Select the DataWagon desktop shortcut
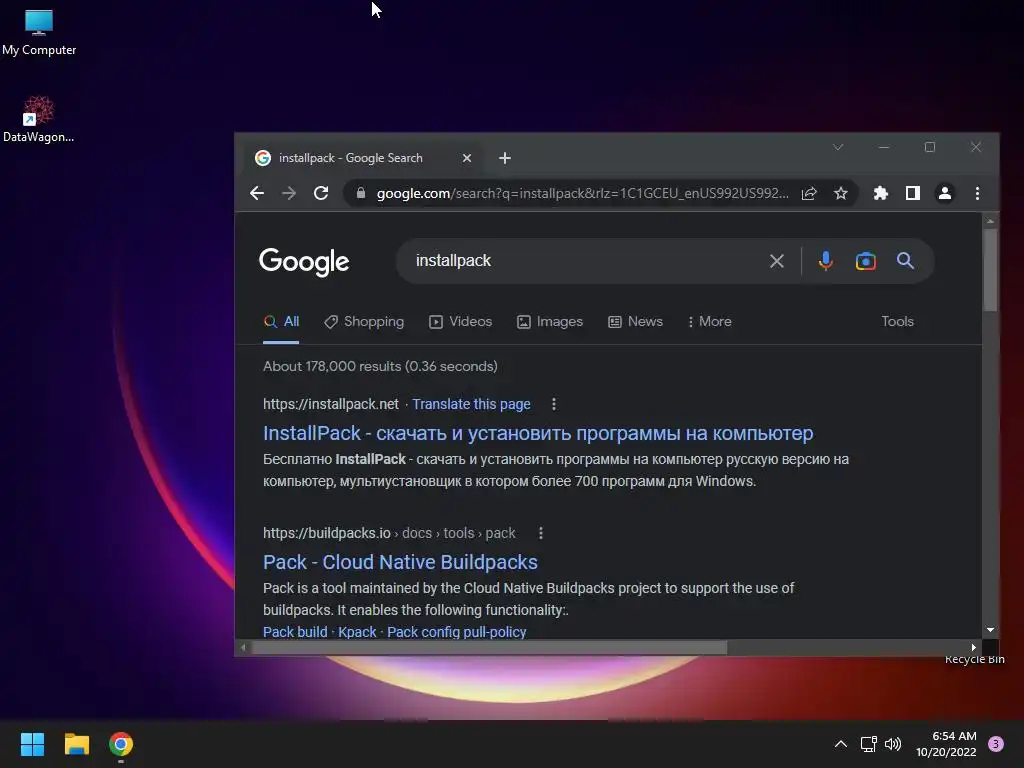The image size is (1024, 768). pyautogui.click(x=39, y=120)
